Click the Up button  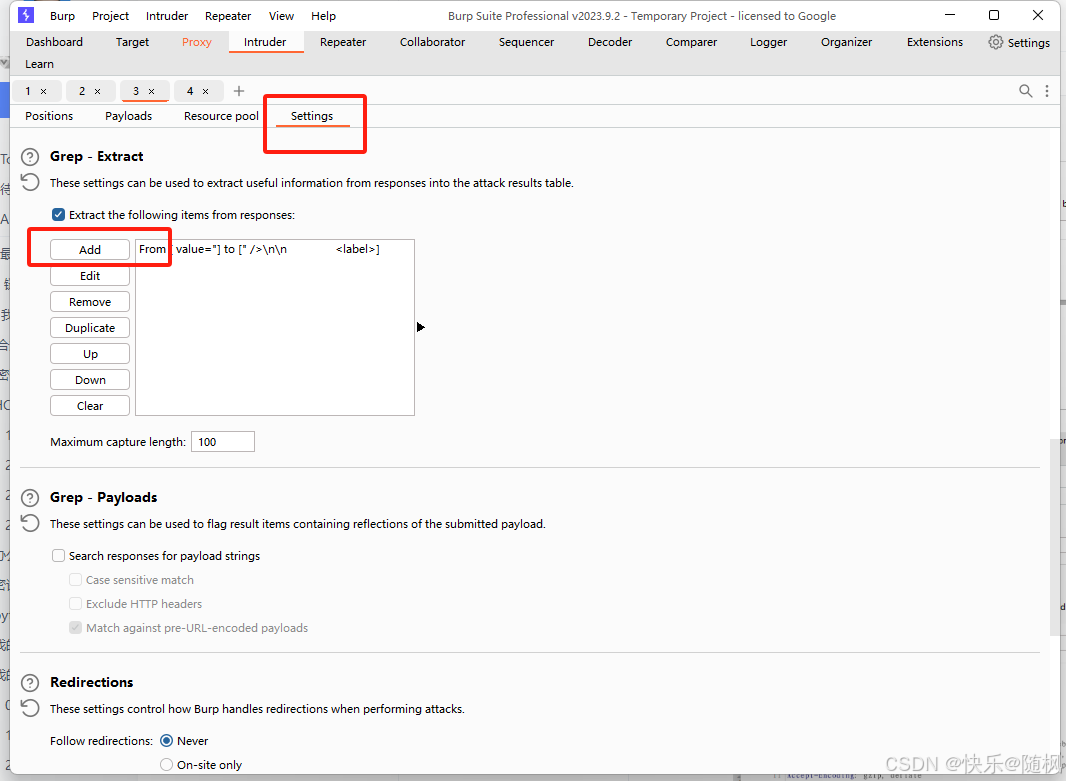tap(90, 353)
